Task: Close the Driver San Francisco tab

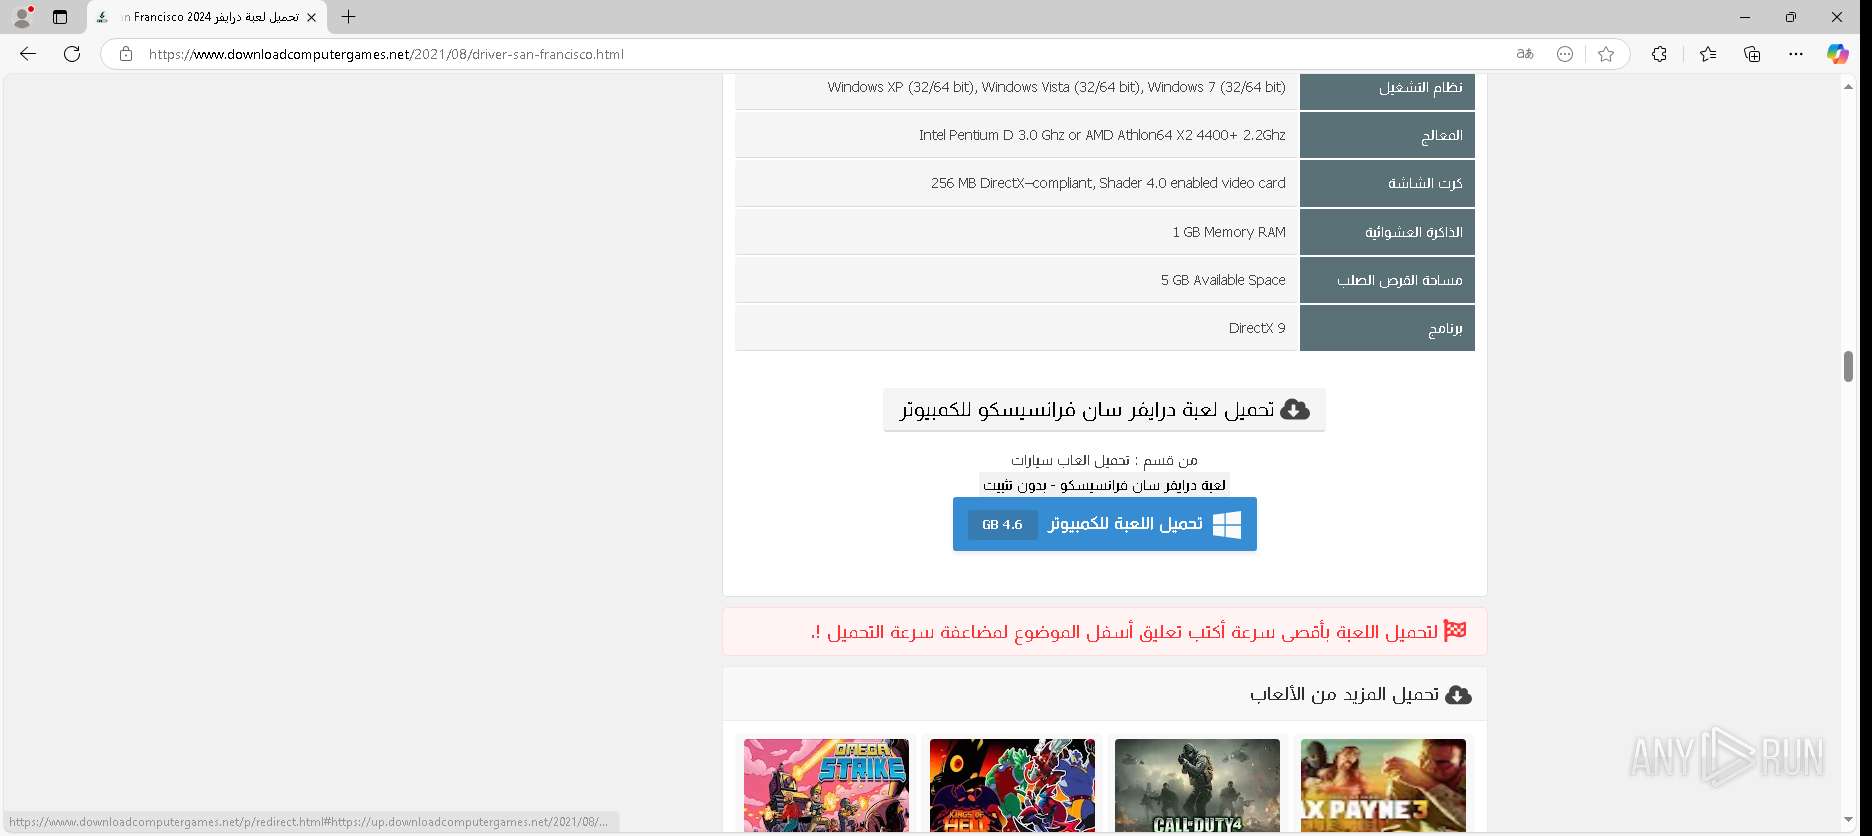Action: coord(311,17)
